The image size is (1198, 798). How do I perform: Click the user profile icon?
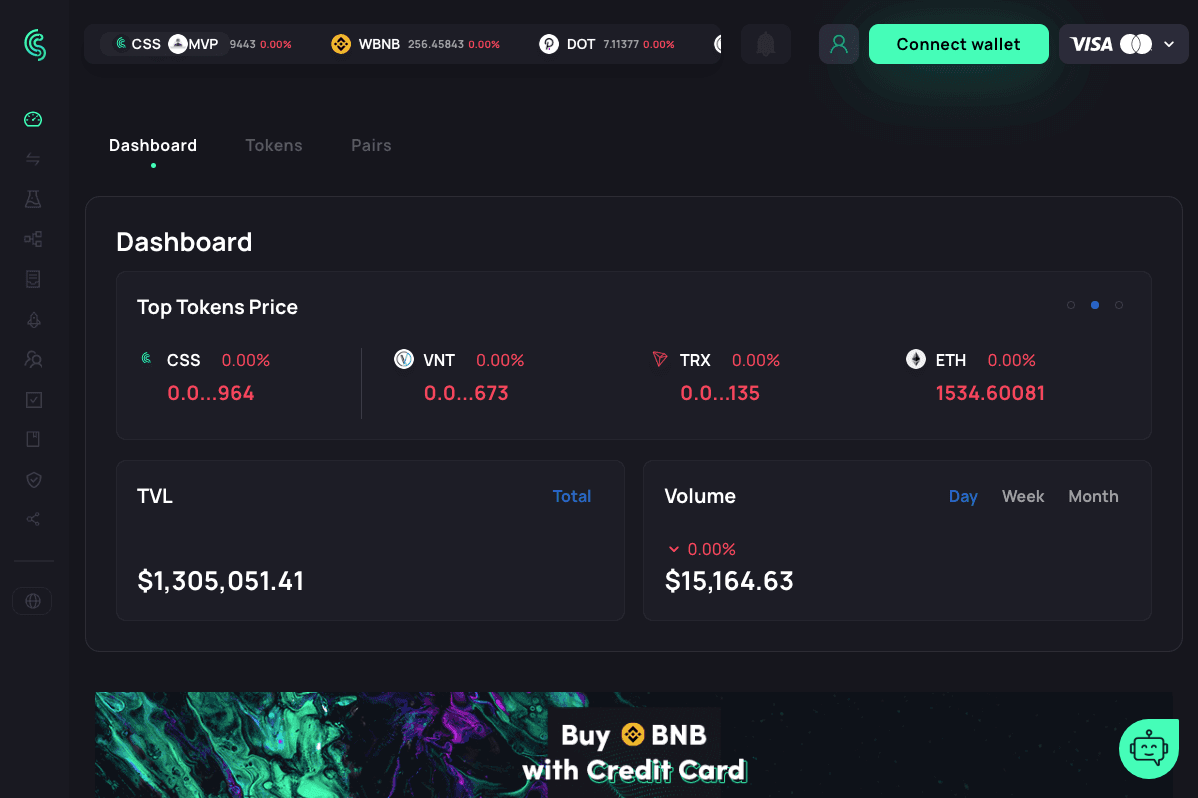[x=838, y=44]
